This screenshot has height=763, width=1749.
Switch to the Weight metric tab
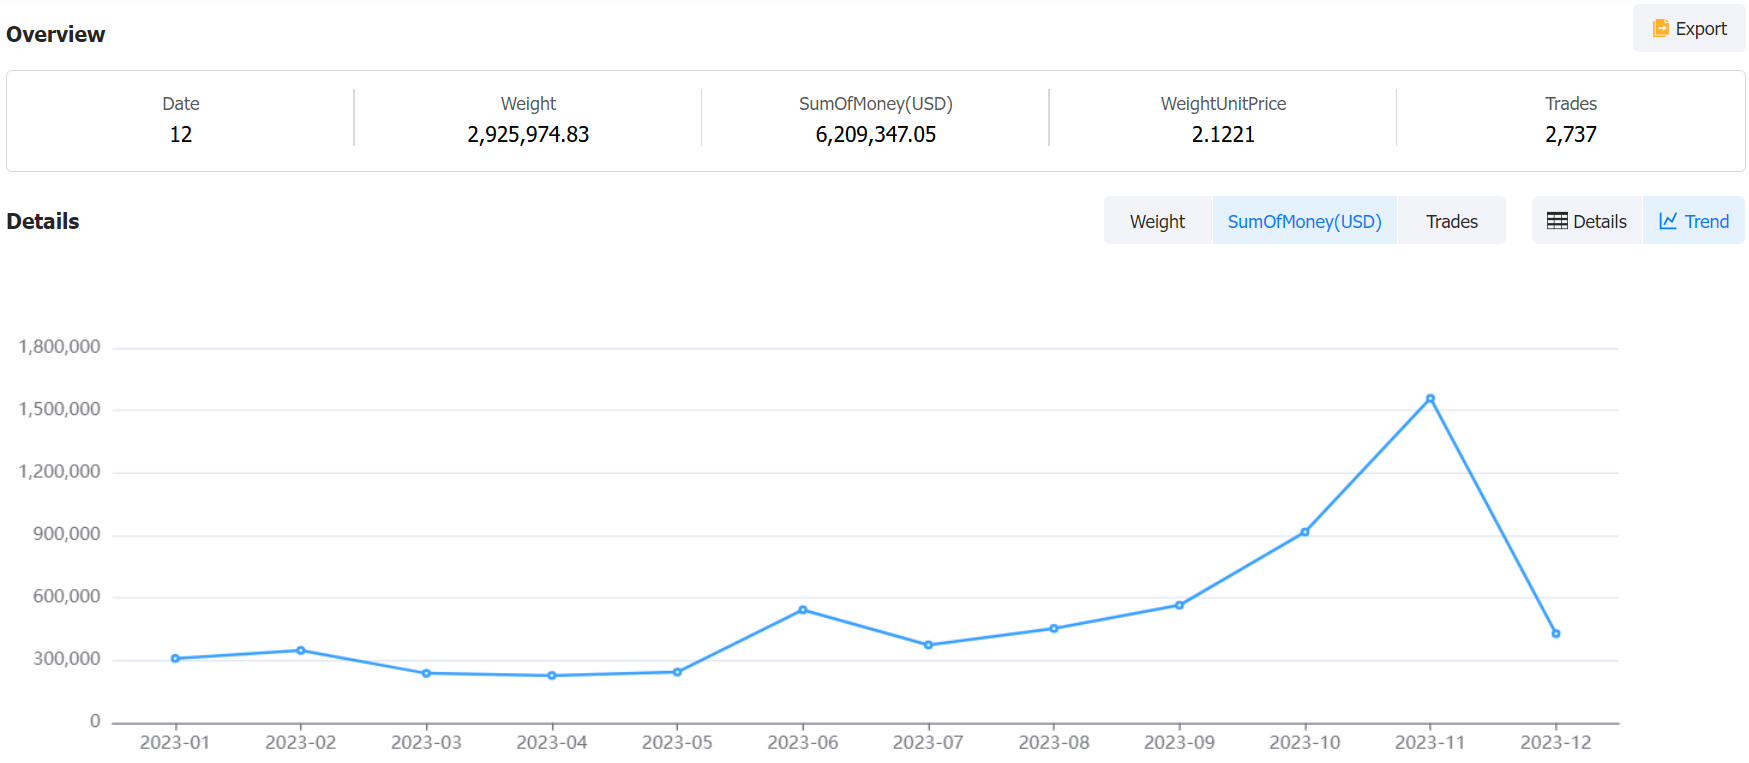[x=1157, y=221]
